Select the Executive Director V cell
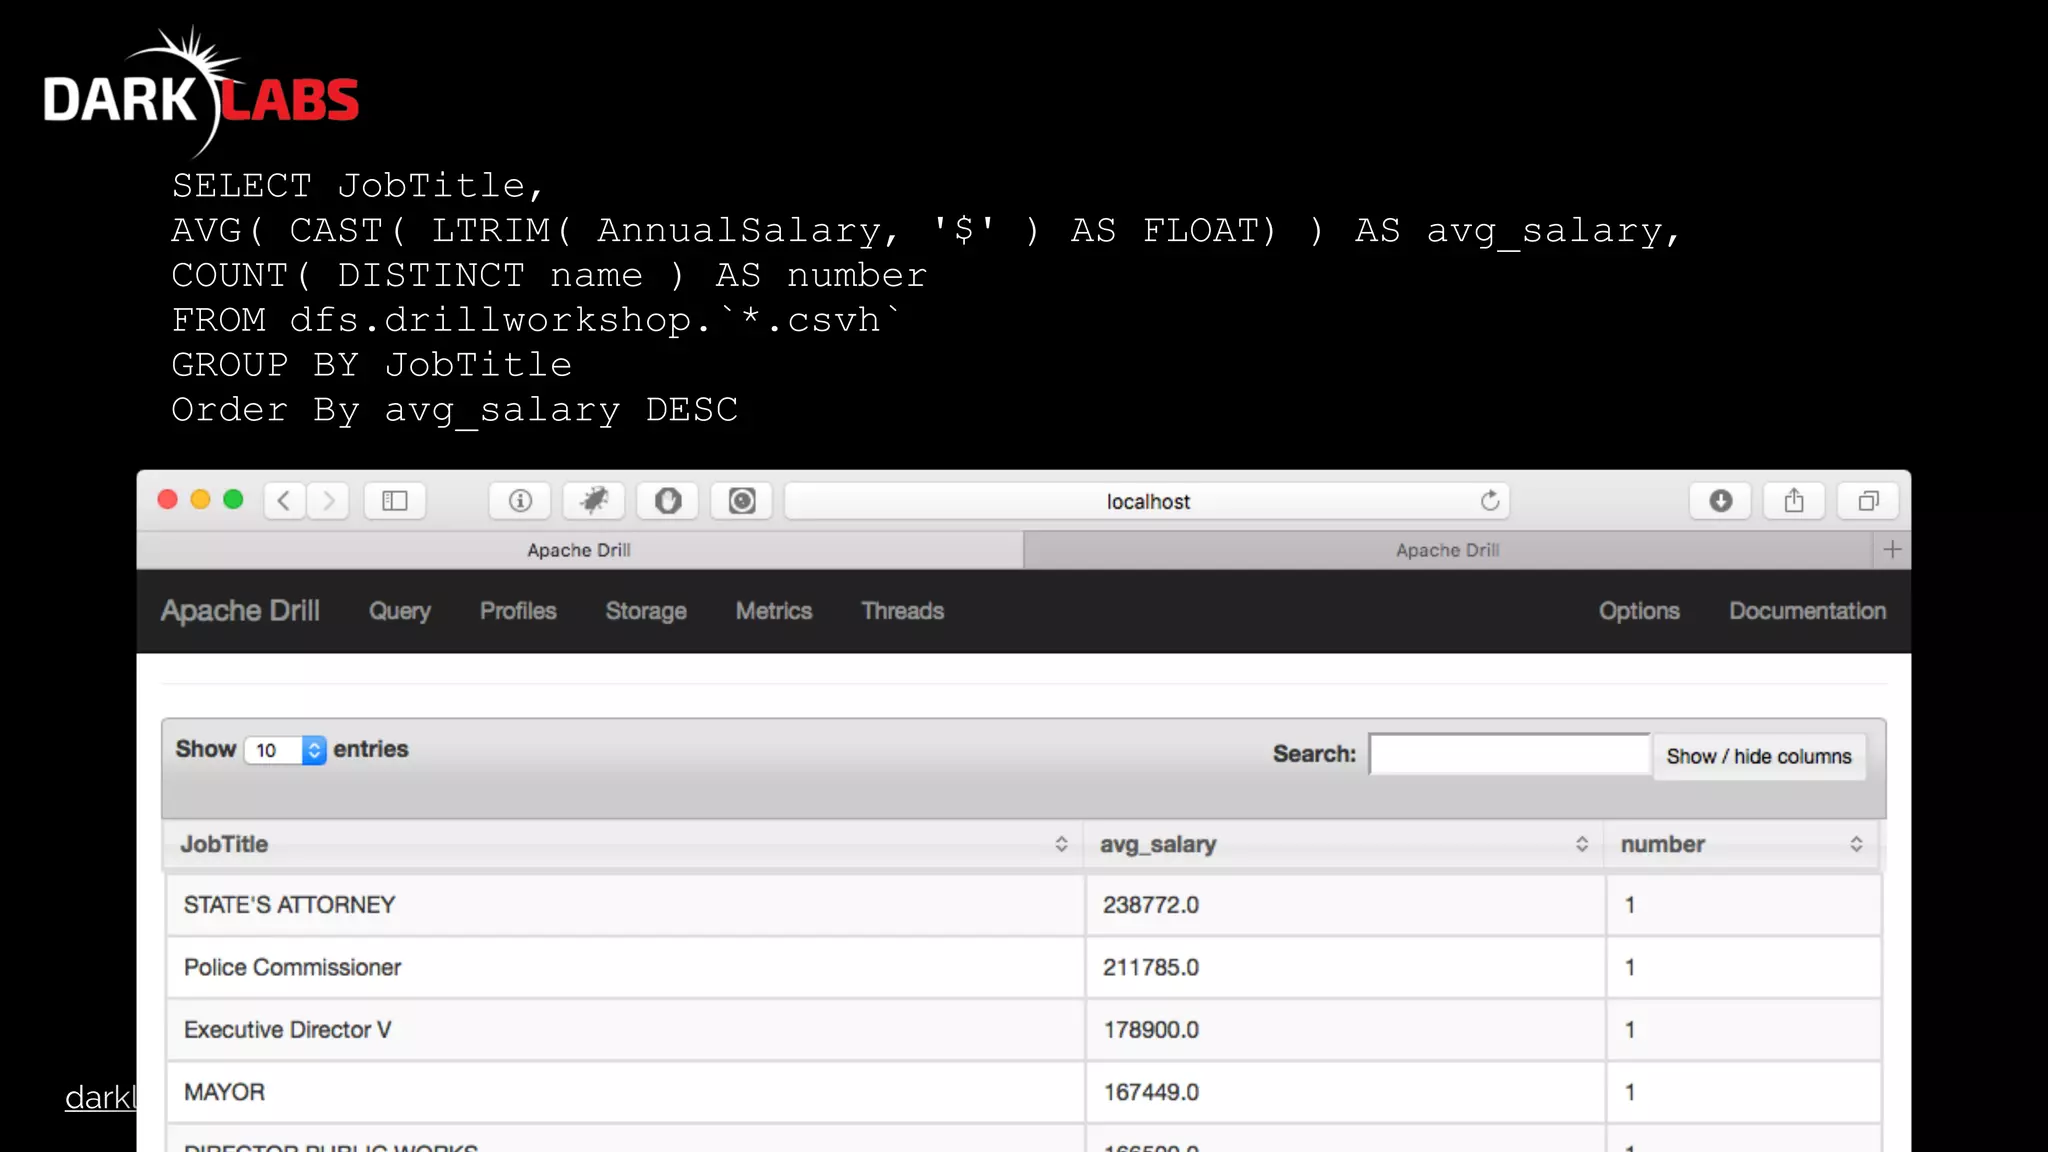This screenshot has height=1152, width=2048. (x=625, y=1030)
